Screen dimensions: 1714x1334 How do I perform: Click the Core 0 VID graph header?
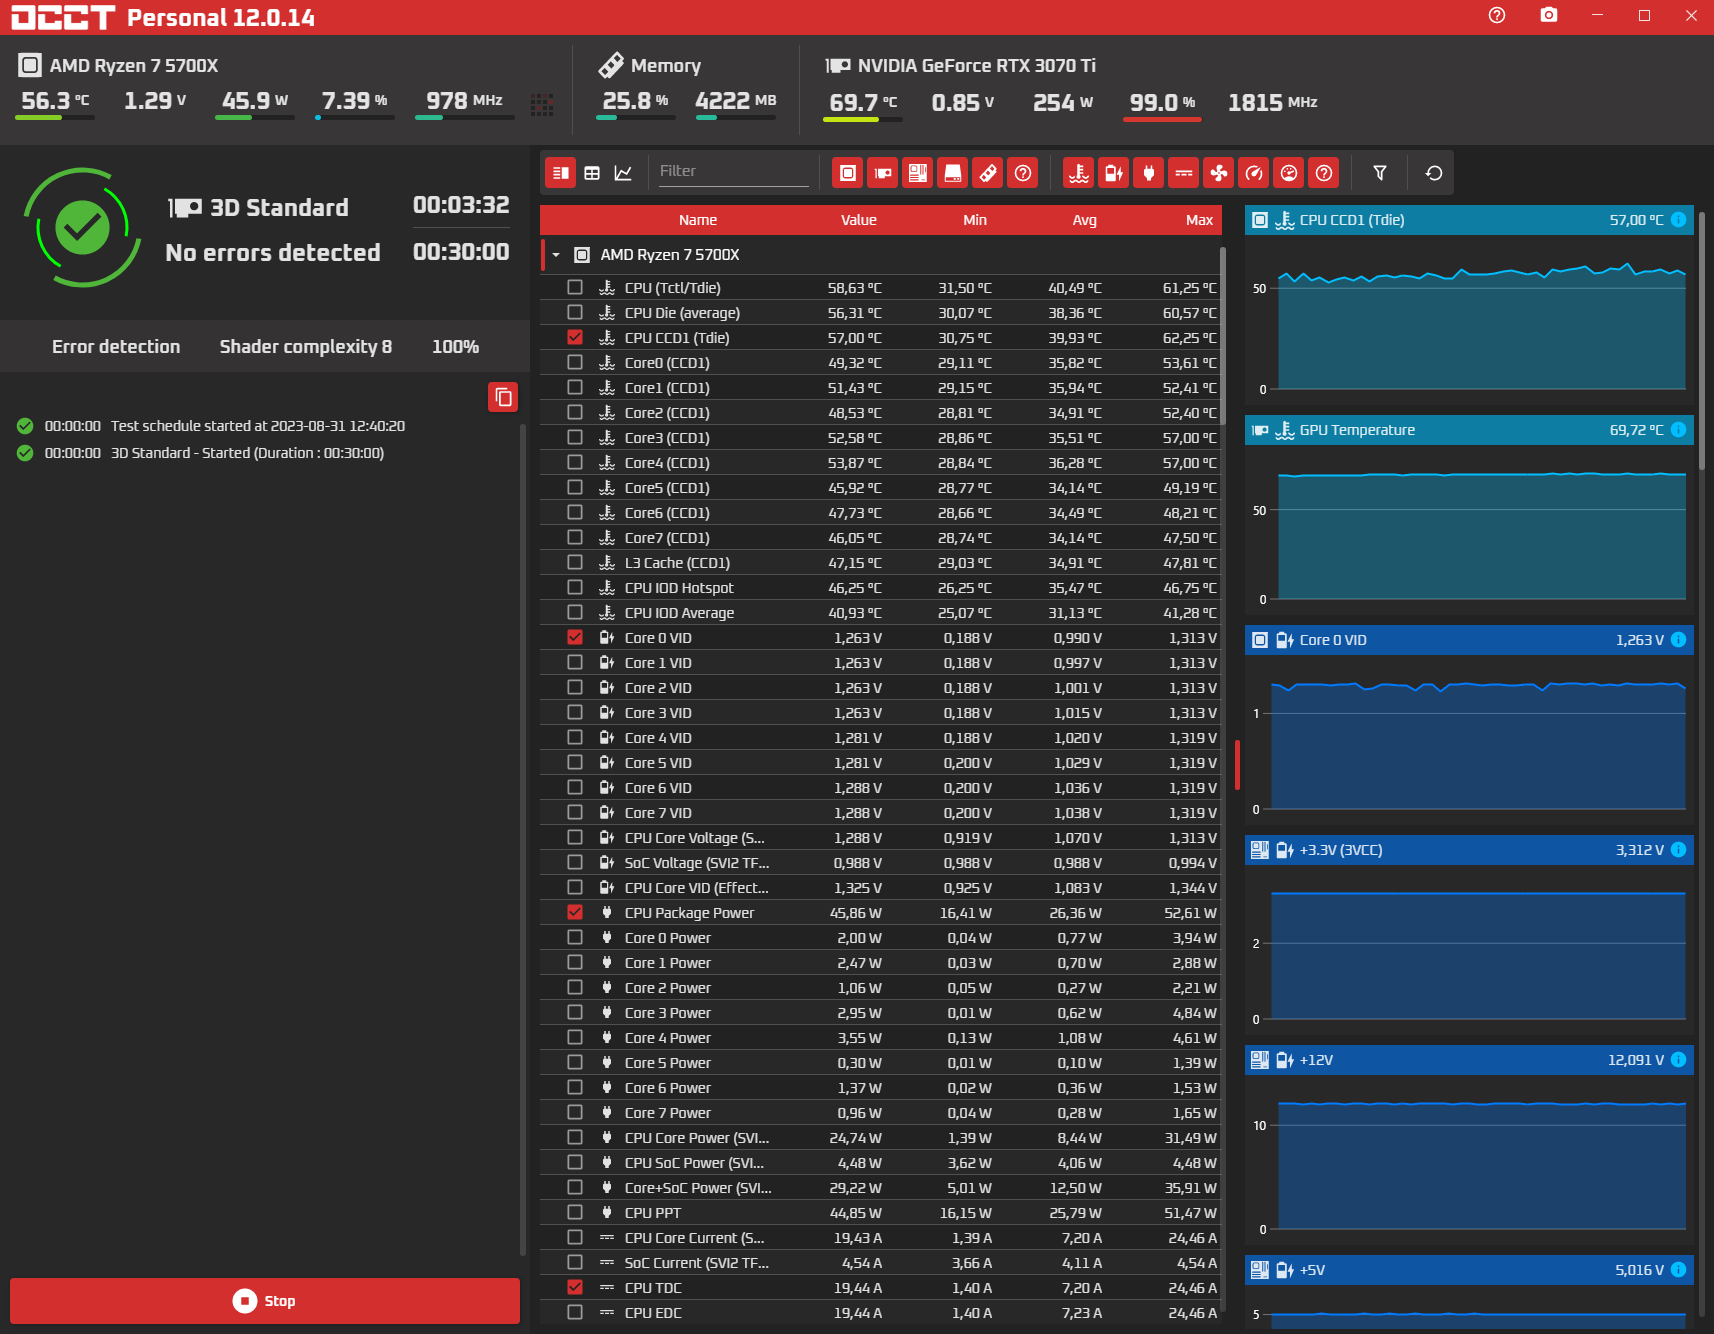[x=1469, y=640]
